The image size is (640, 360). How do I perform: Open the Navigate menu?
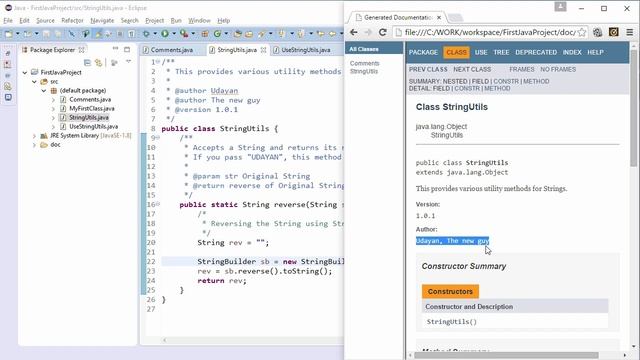(102, 20)
